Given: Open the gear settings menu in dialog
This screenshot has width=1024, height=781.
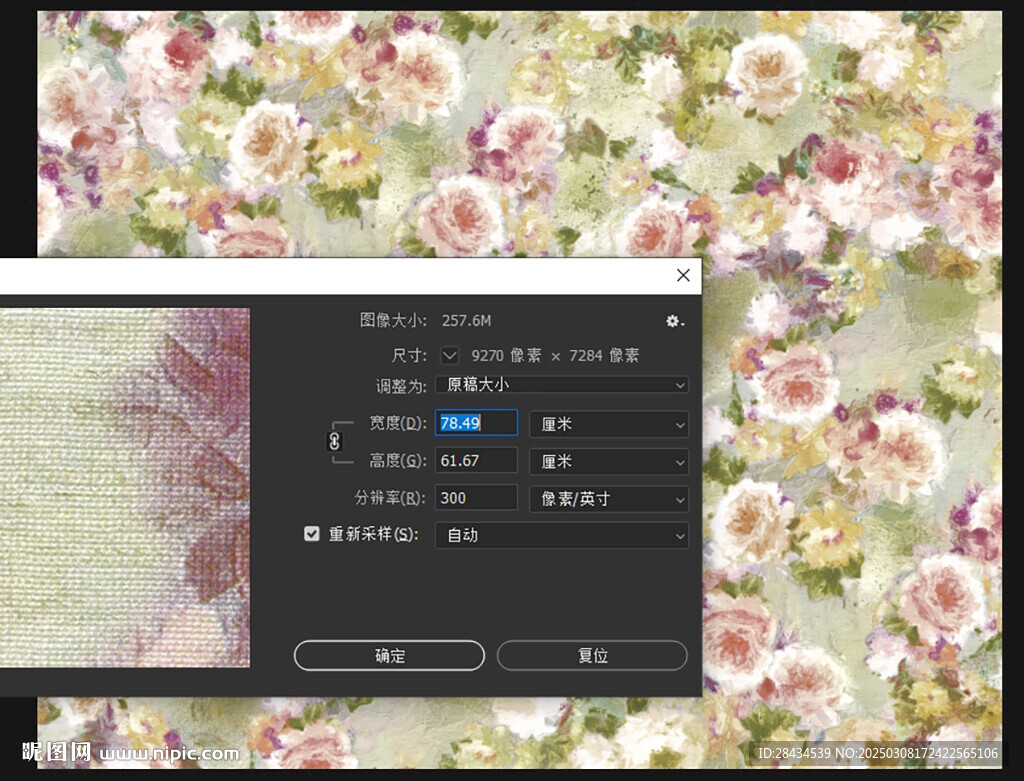Looking at the screenshot, I should pos(674,321).
